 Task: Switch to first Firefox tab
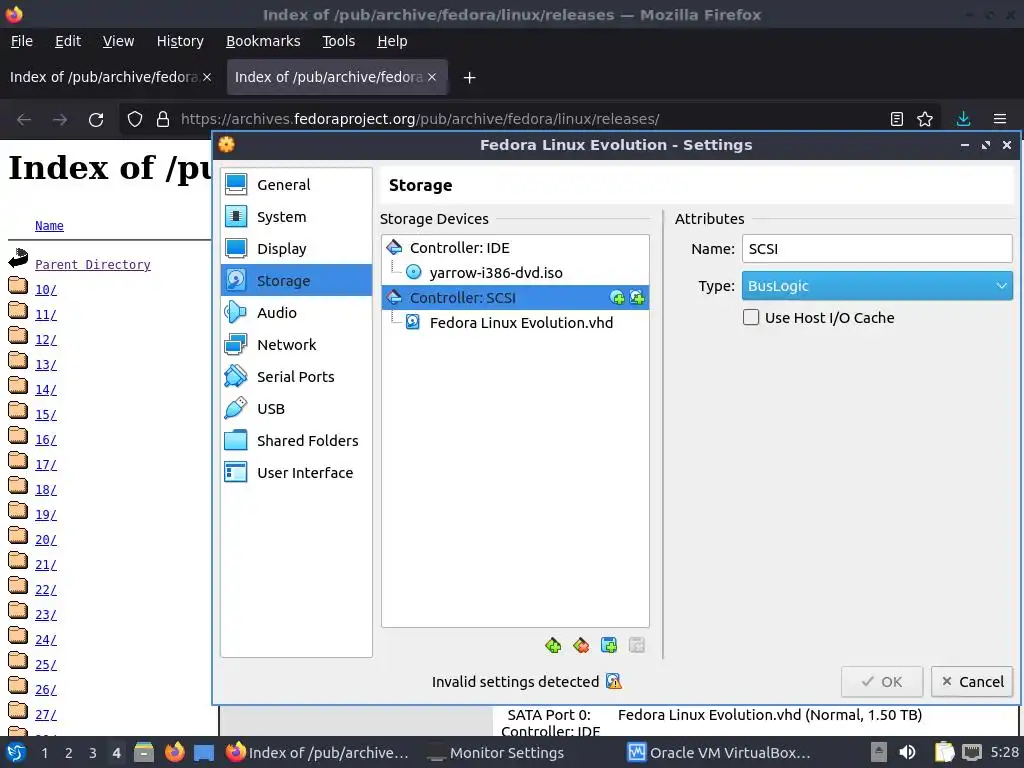pyautogui.click(x=103, y=77)
